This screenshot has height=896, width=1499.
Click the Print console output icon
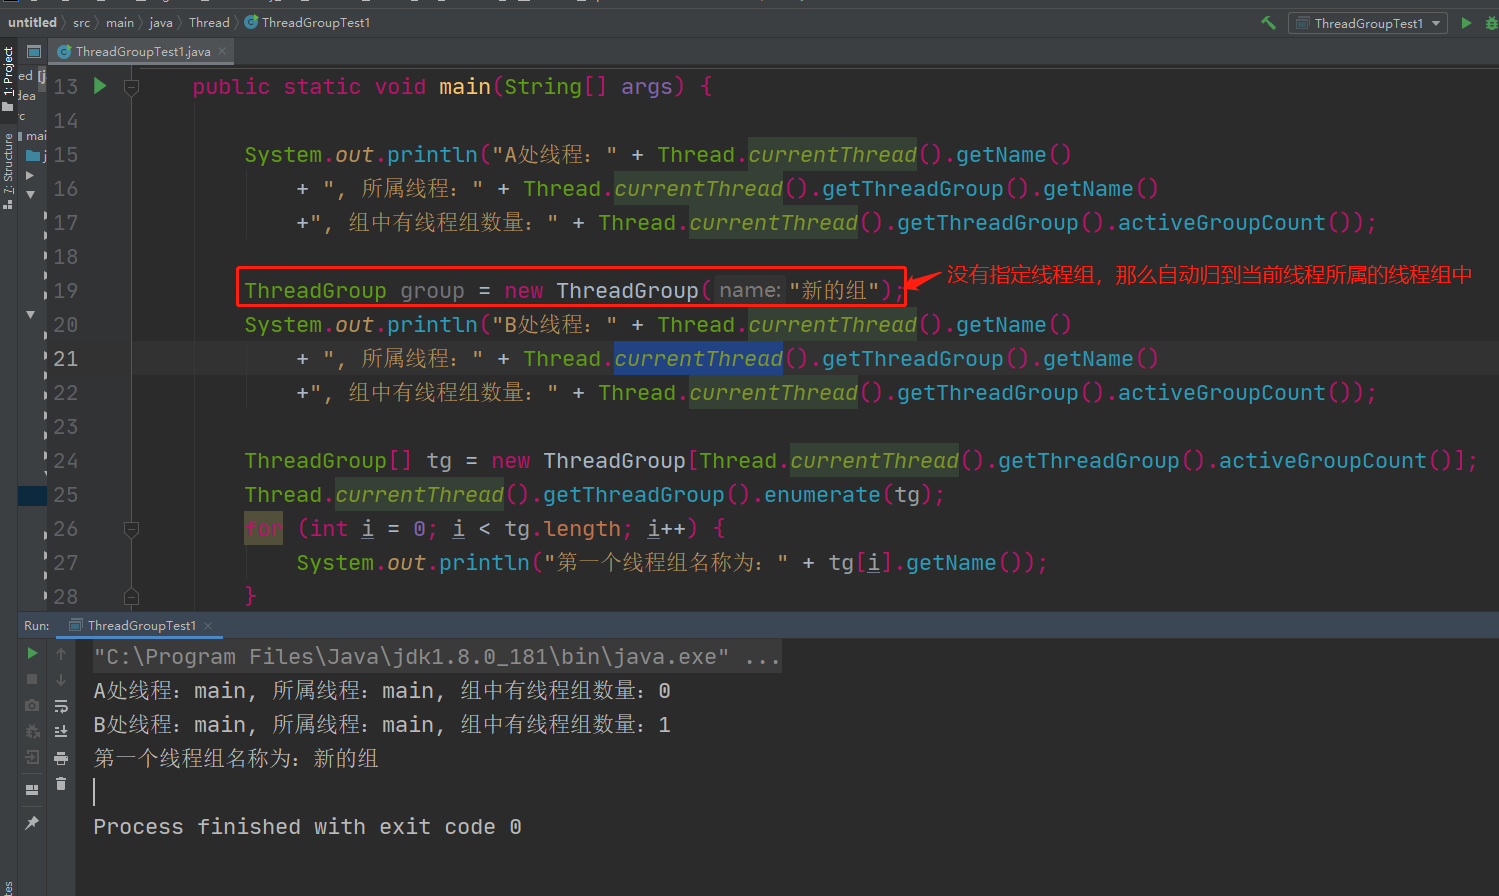pyautogui.click(x=61, y=758)
